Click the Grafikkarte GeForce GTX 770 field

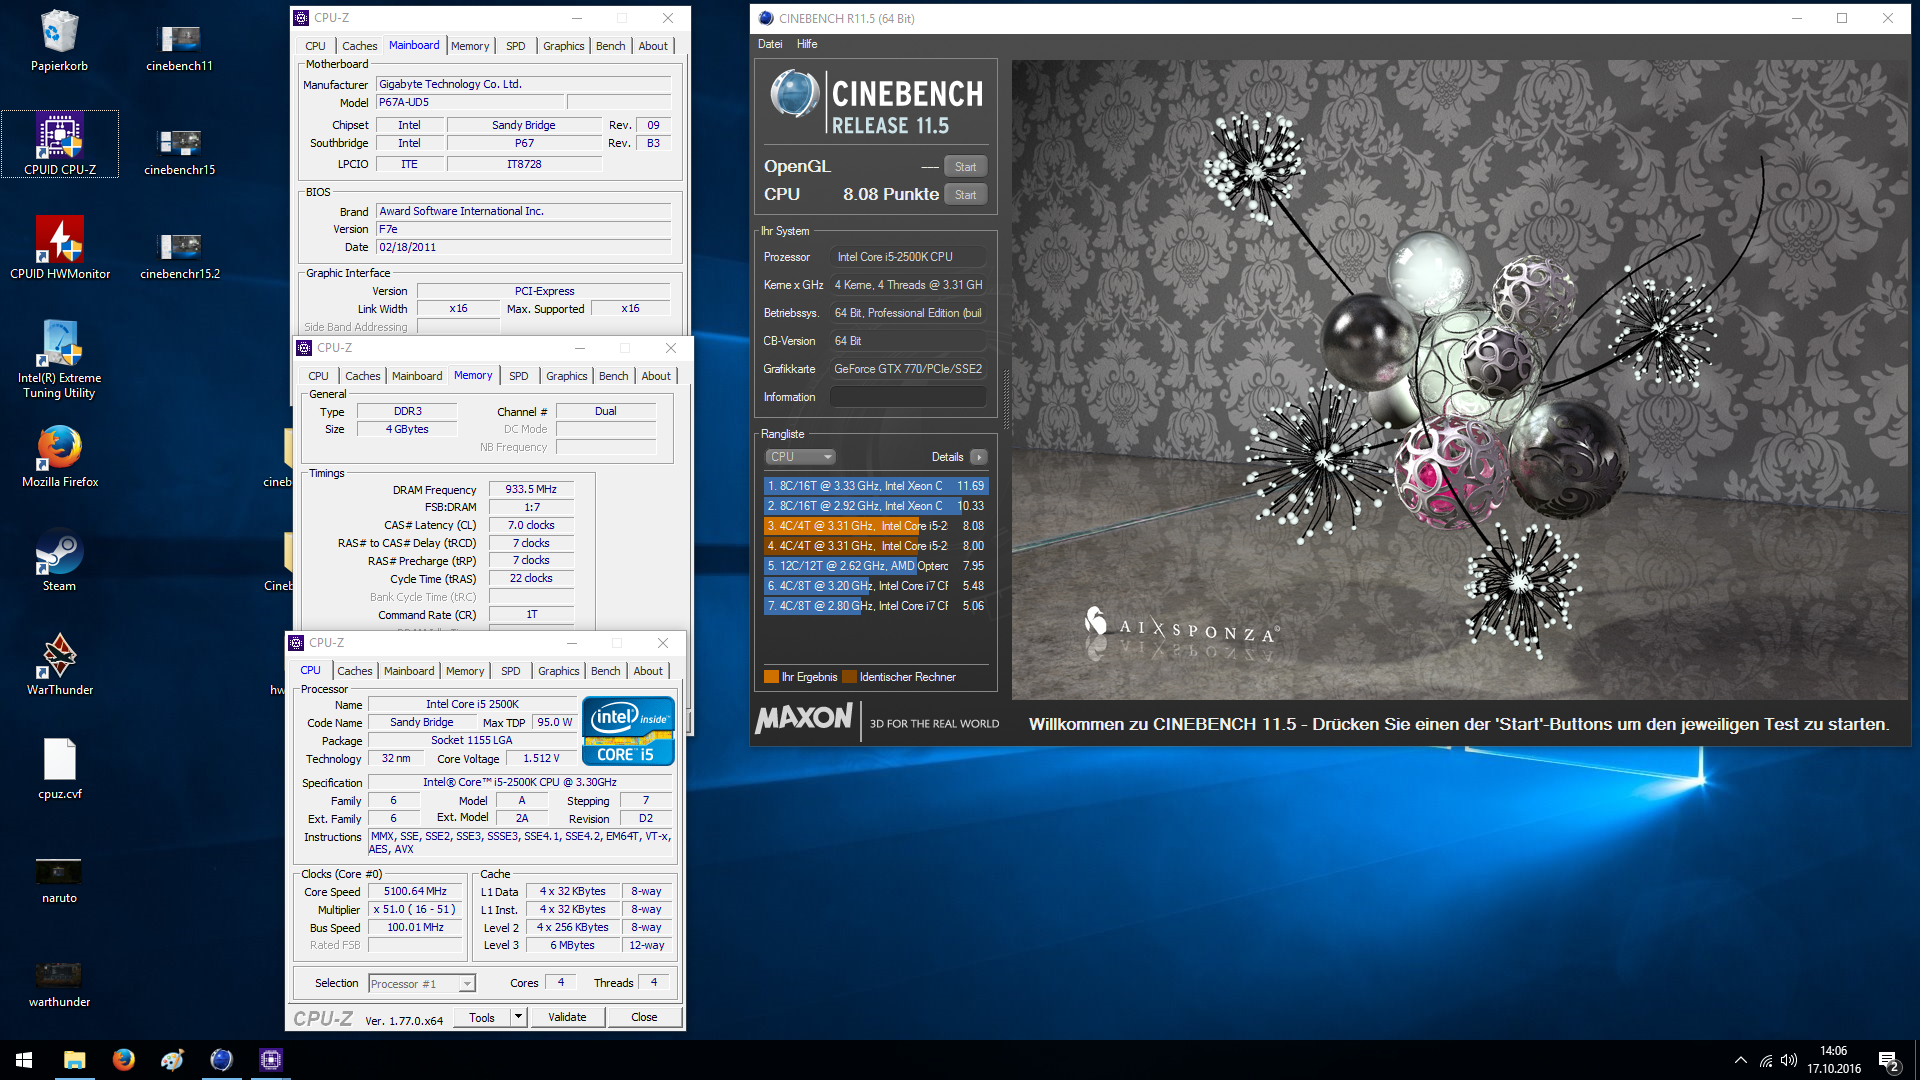pos(908,369)
